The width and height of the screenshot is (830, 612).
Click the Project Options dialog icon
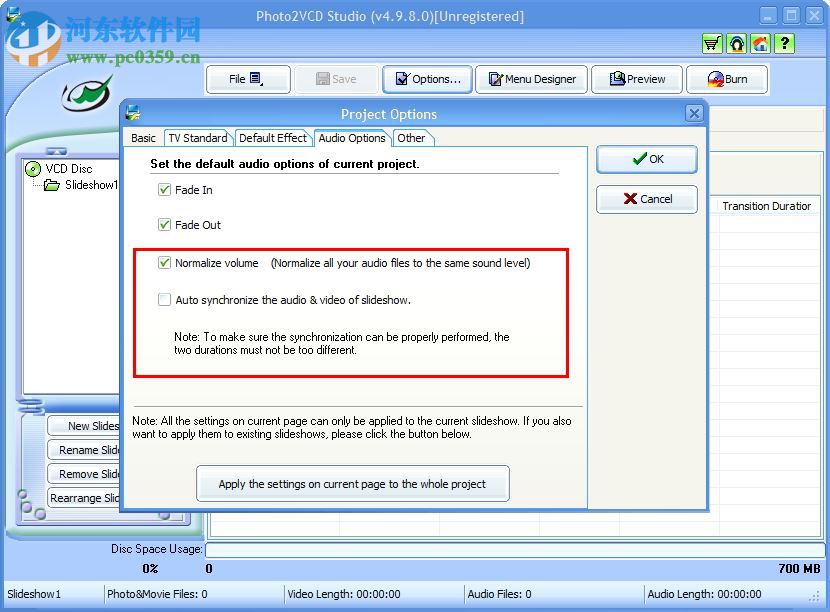[133, 113]
